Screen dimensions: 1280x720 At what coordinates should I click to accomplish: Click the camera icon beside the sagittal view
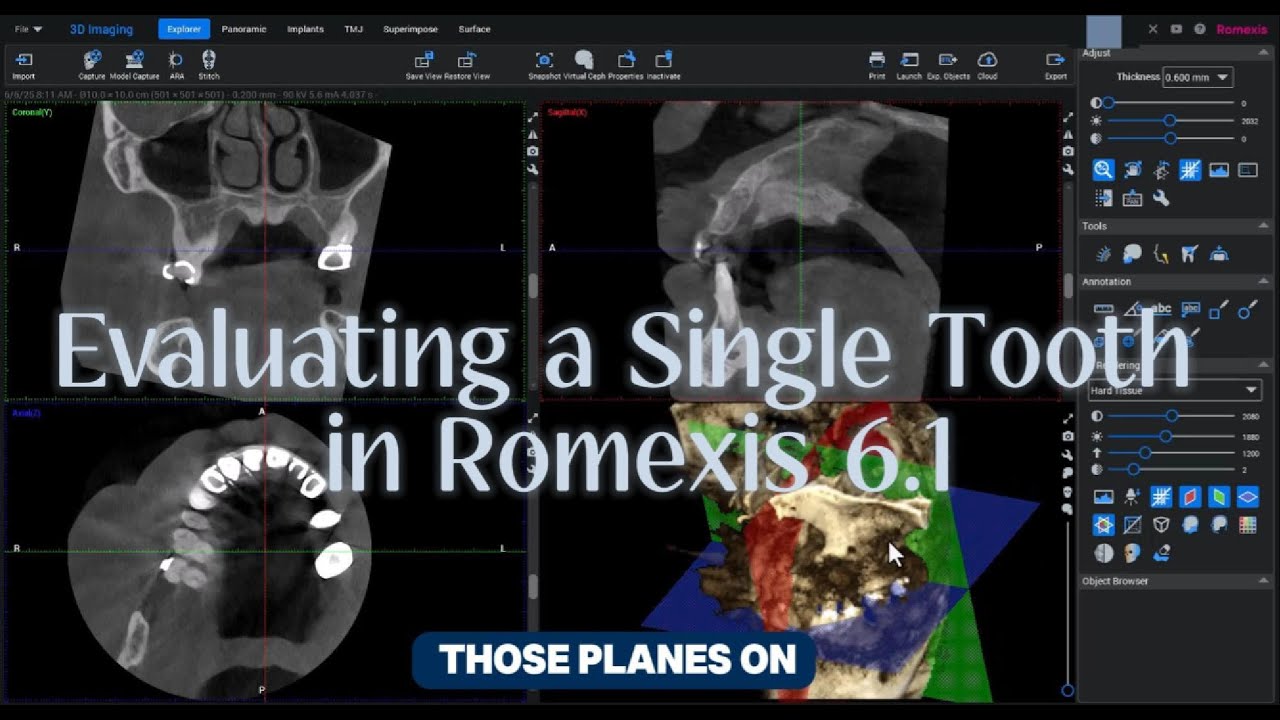coord(1068,152)
